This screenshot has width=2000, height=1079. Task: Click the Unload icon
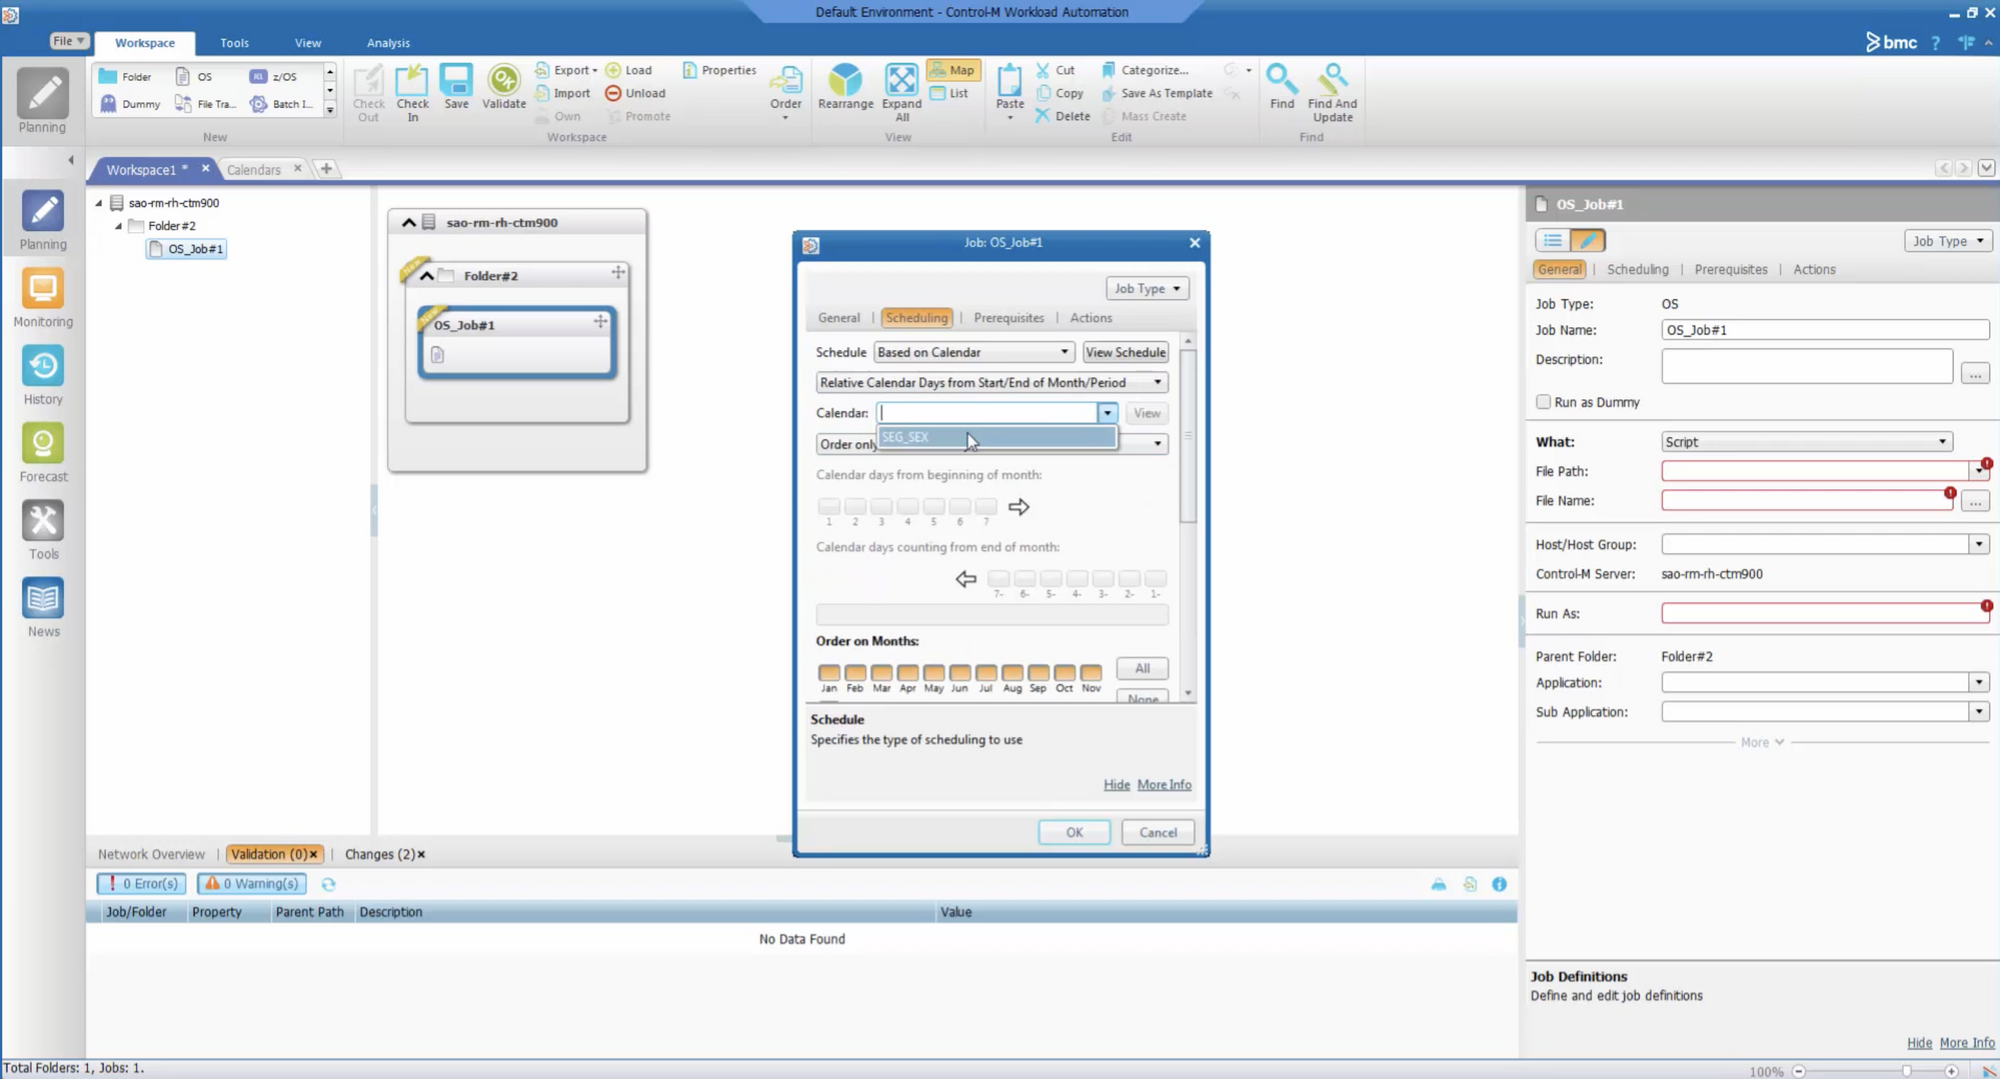[635, 93]
